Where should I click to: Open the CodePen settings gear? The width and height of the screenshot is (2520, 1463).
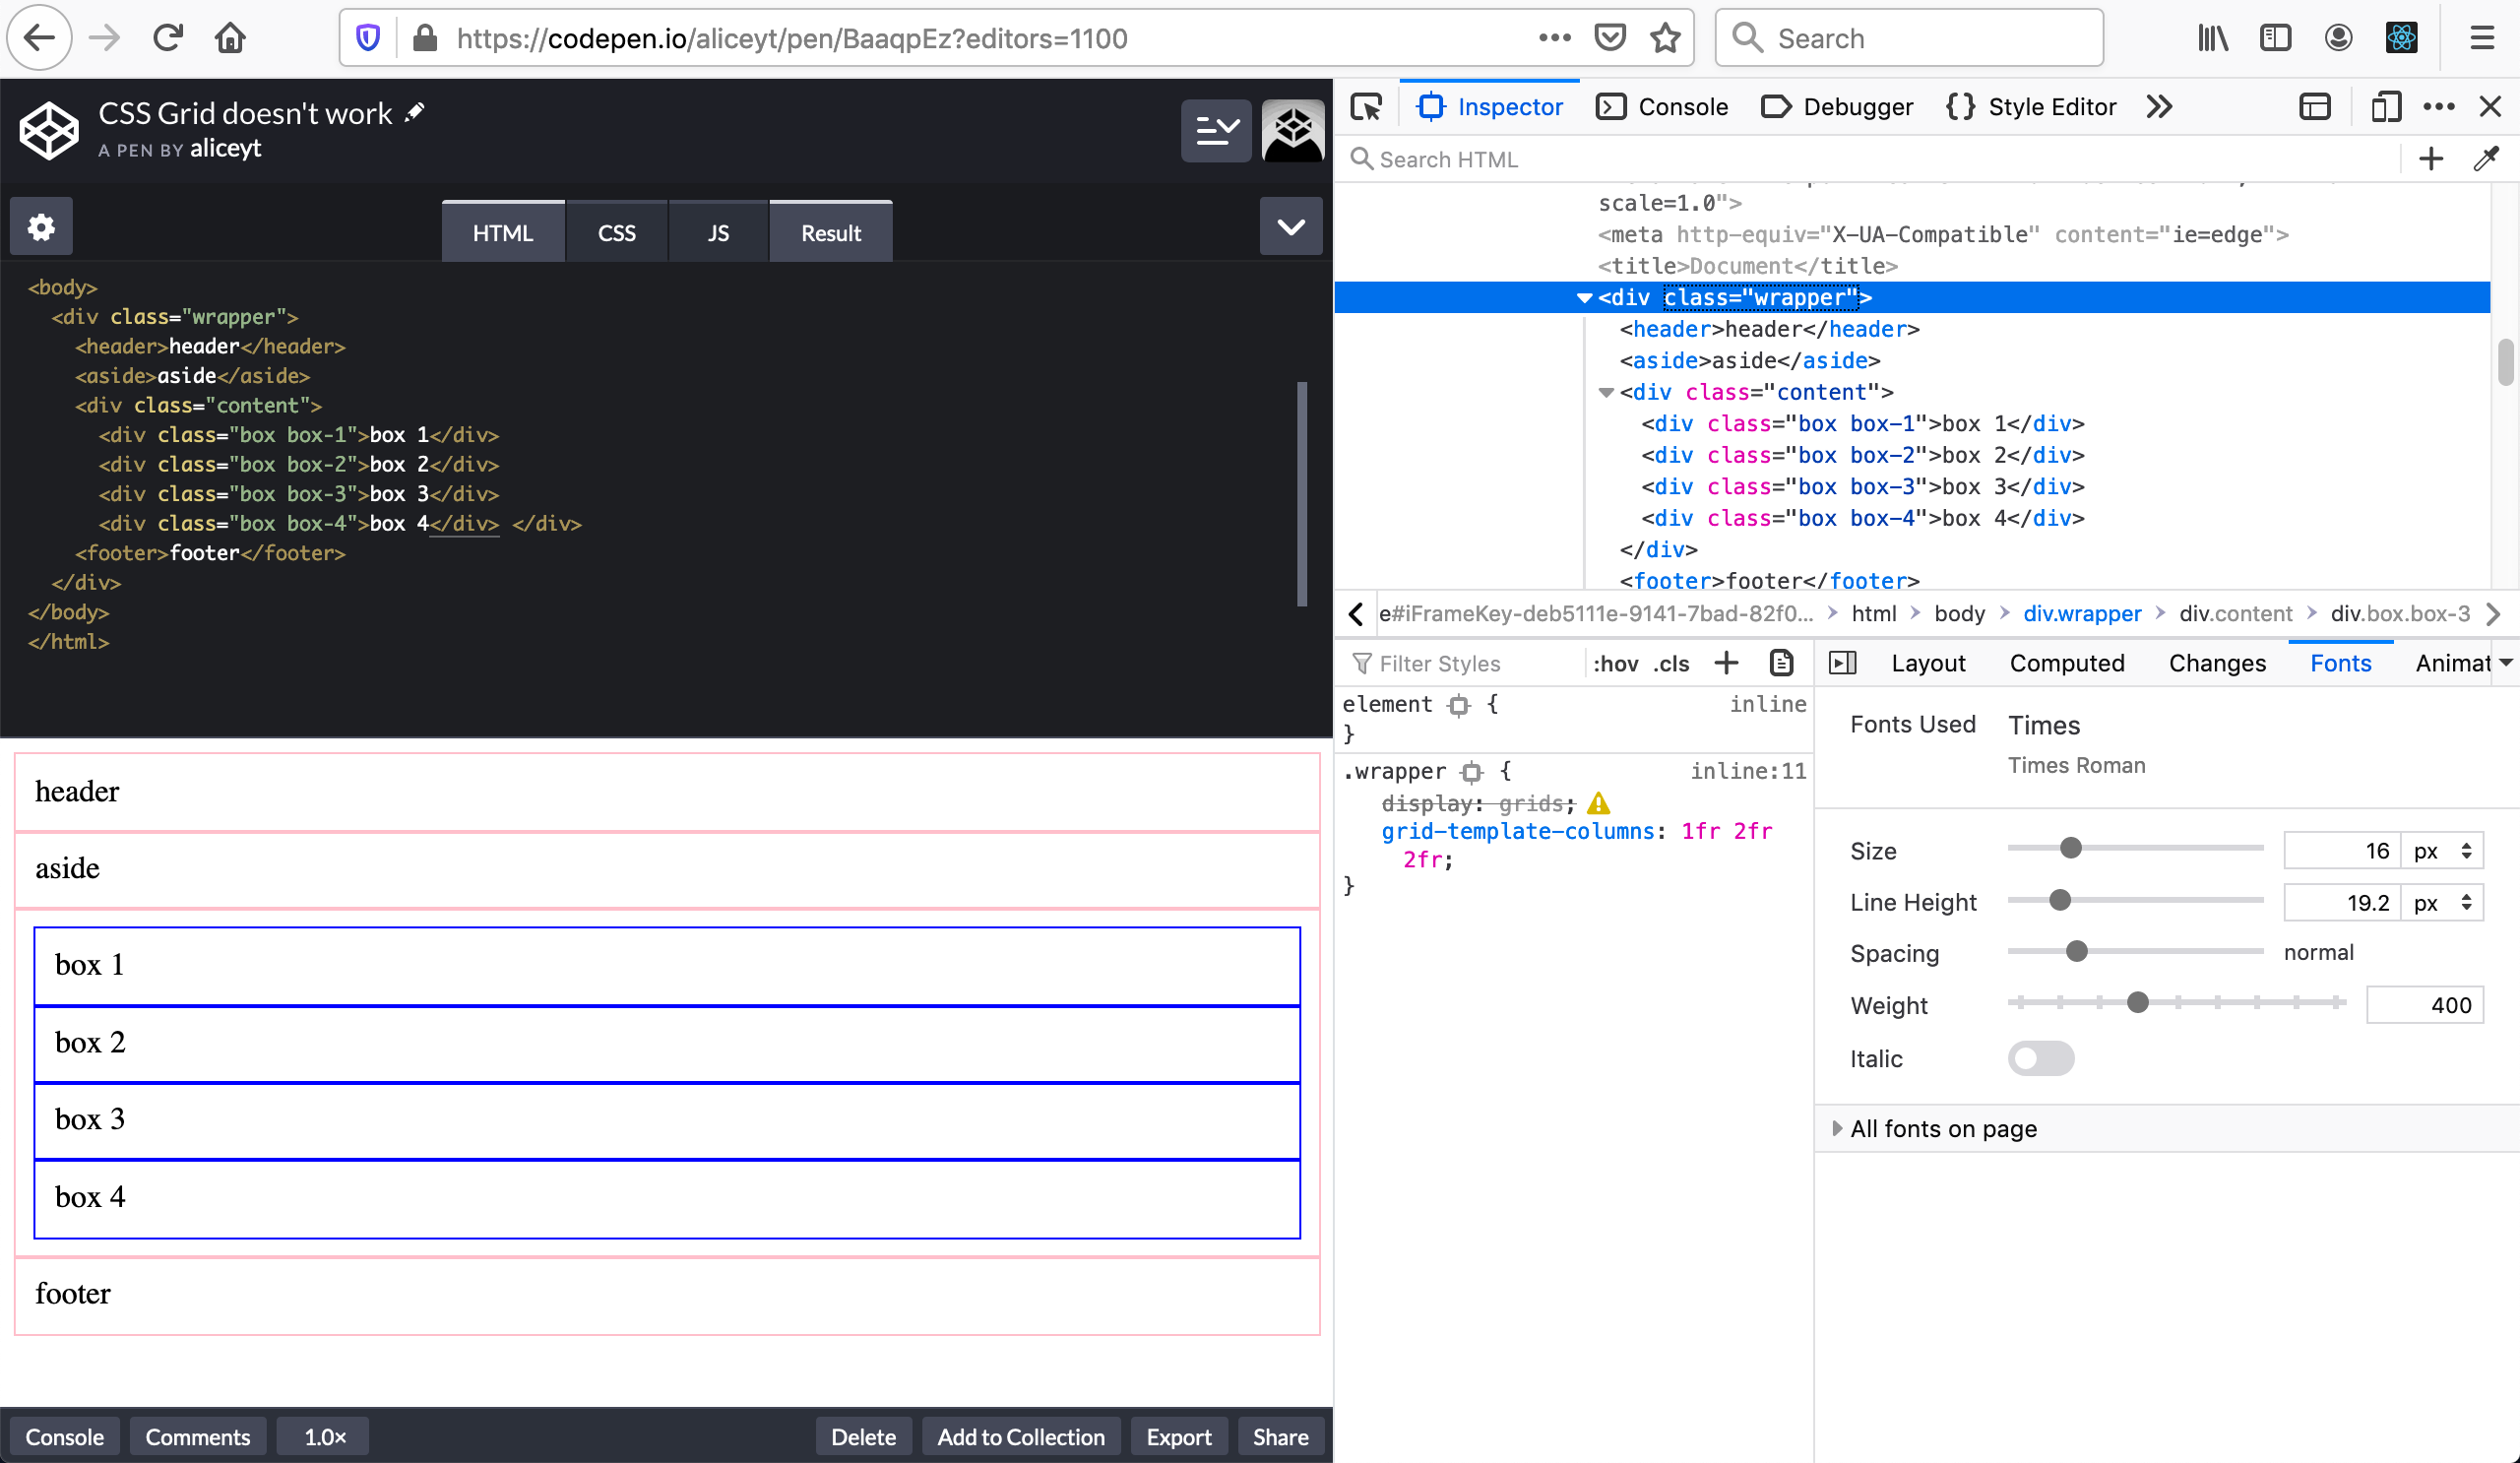tap(41, 227)
